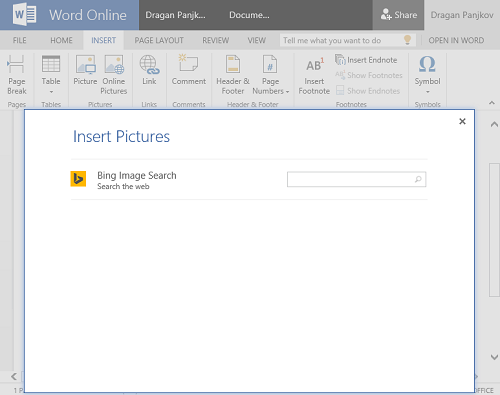The height and width of the screenshot is (395, 500).
Task: Switch to the HOME tab
Action: tap(61, 40)
